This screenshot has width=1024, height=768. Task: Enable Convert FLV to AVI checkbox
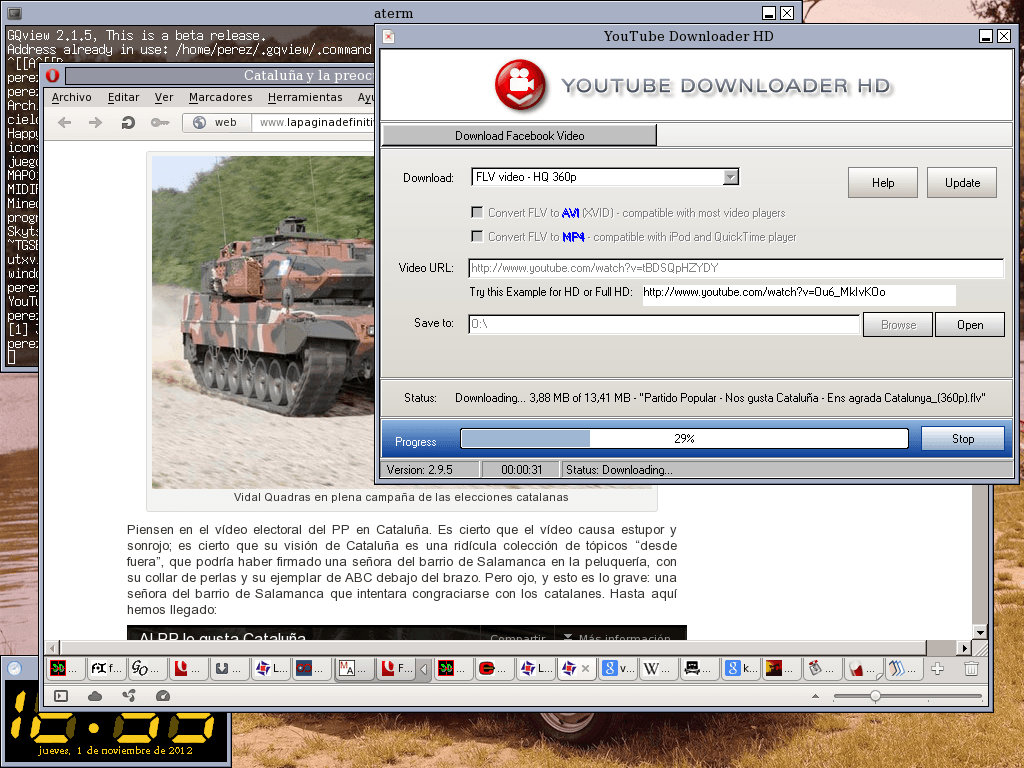tap(477, 212)
